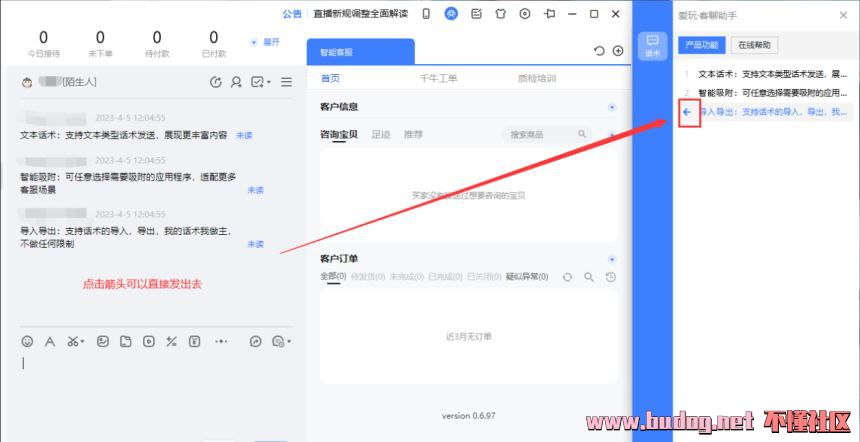
Task: Open the three-dots more tools menu
Action: point(221,342)
